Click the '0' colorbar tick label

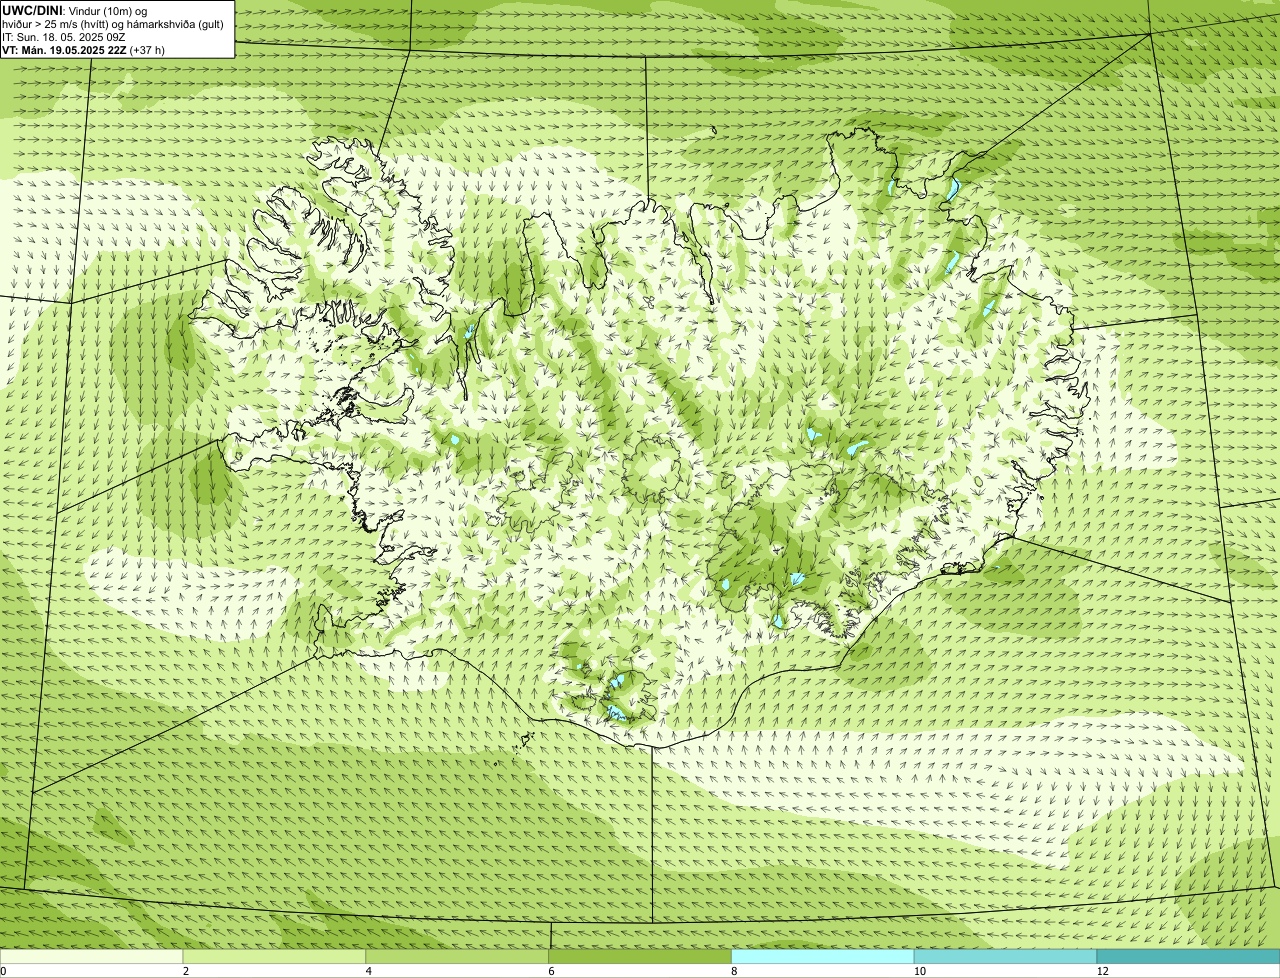(x=3, y=971)
